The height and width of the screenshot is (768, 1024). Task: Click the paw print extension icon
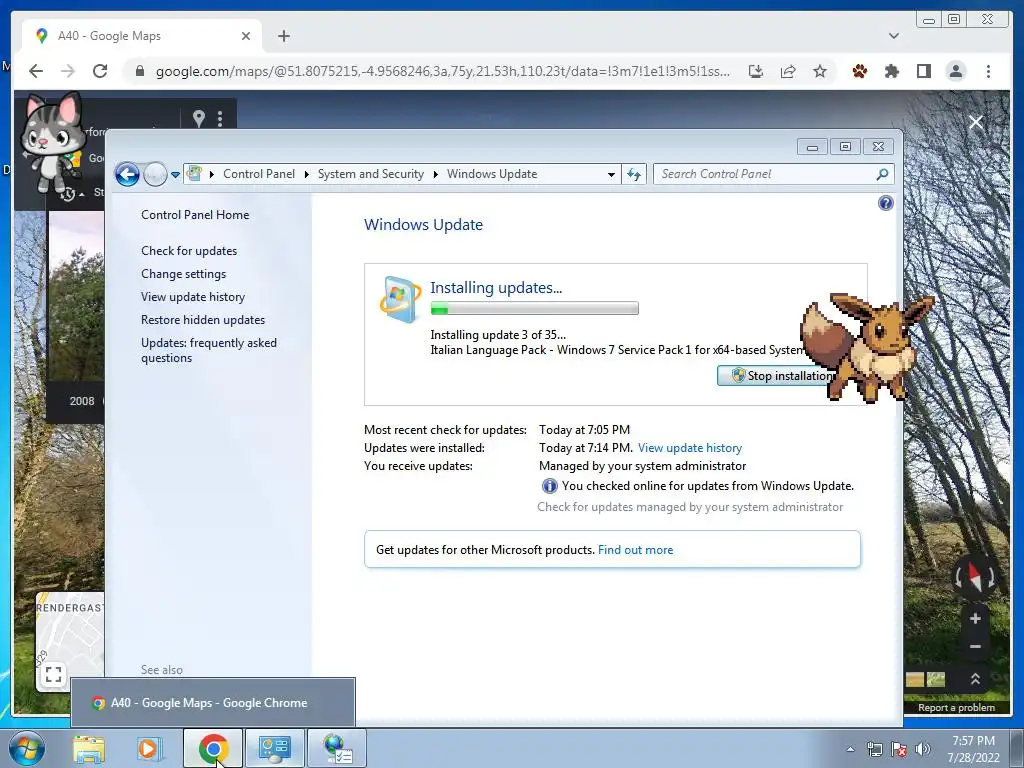tap(859, 71)
